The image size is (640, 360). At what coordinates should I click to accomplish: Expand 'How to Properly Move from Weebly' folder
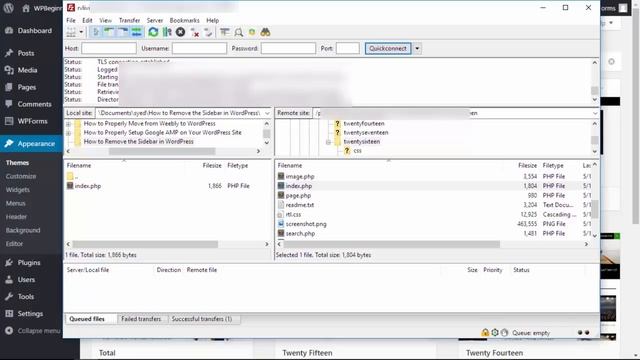pos(68,123)
